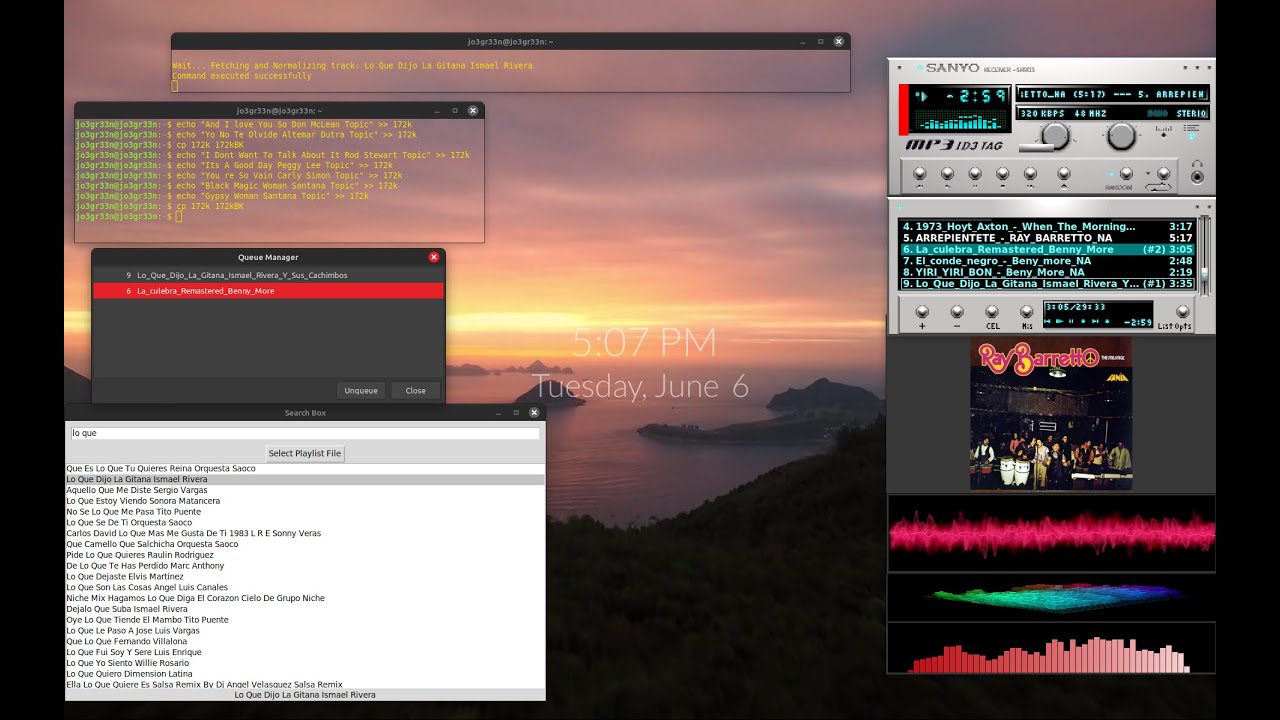Click the minus remove knob in playlist
1280x720 pixels.
(957, 312)
